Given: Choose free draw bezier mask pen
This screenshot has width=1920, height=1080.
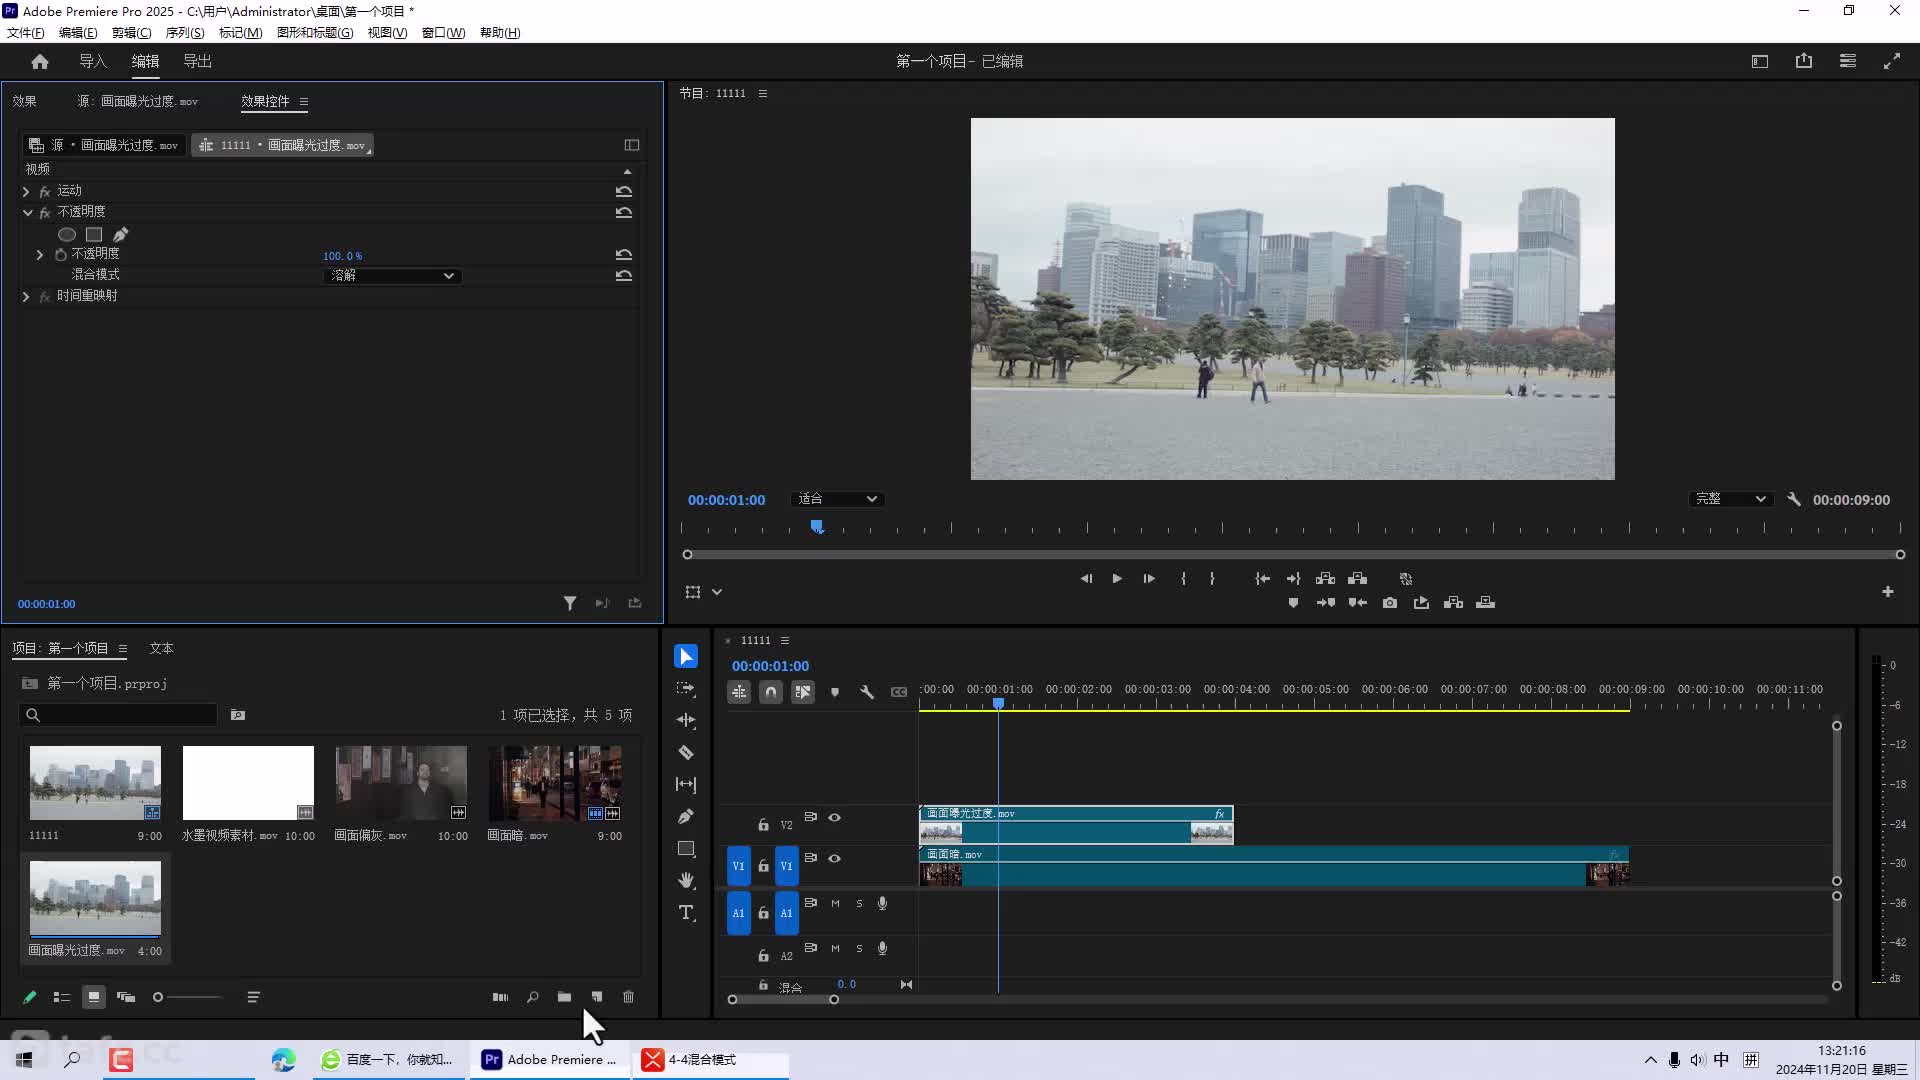Looking at the screenshot, I should (121, 234).
